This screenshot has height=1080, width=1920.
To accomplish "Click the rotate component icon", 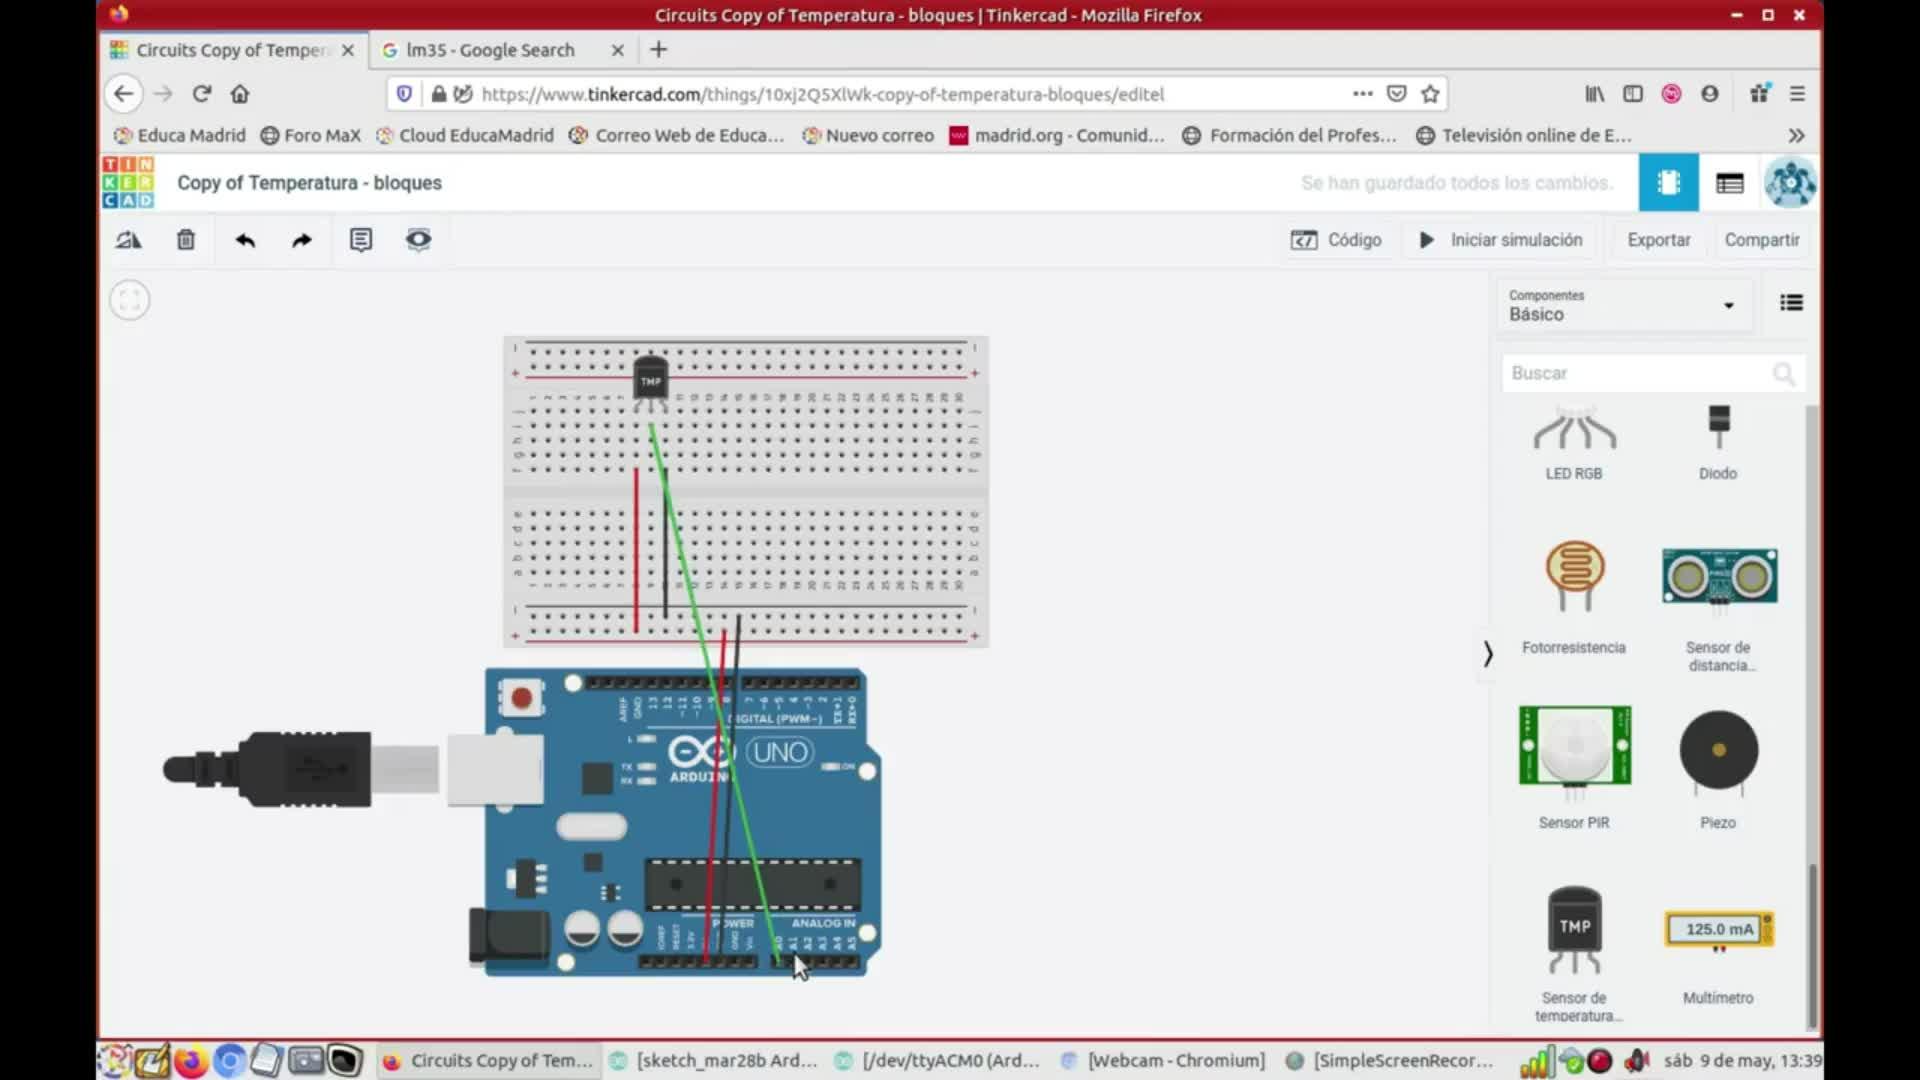I will 129,240.
